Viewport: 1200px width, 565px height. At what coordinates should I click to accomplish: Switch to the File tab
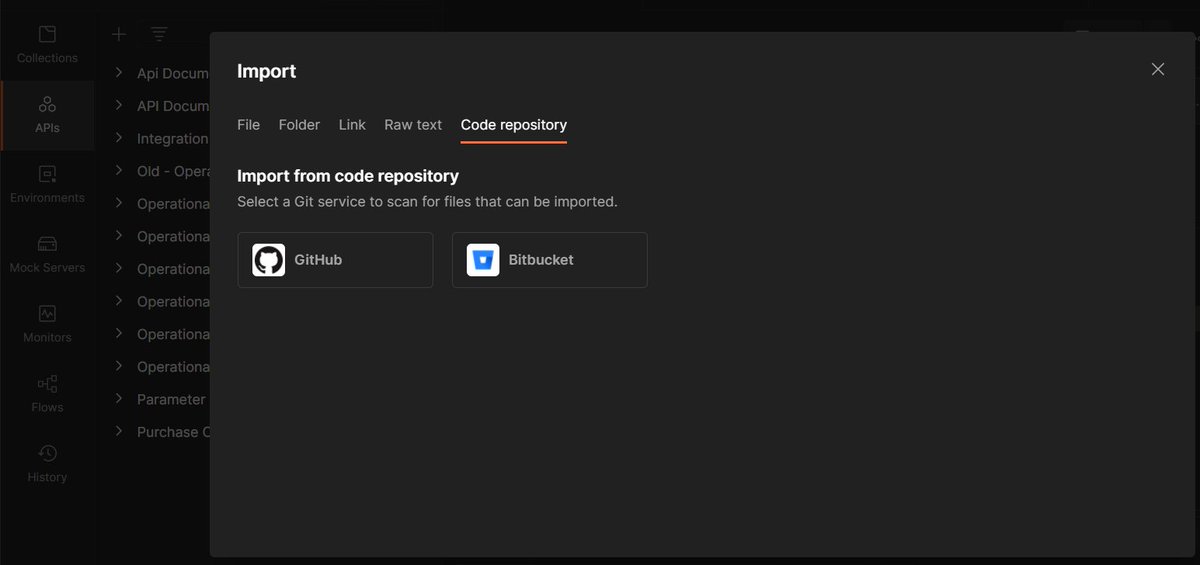point(248,125)
